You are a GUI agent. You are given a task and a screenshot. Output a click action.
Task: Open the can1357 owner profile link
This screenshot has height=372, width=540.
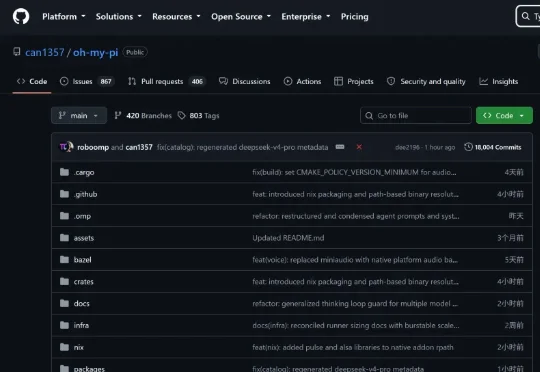(45, 52)
